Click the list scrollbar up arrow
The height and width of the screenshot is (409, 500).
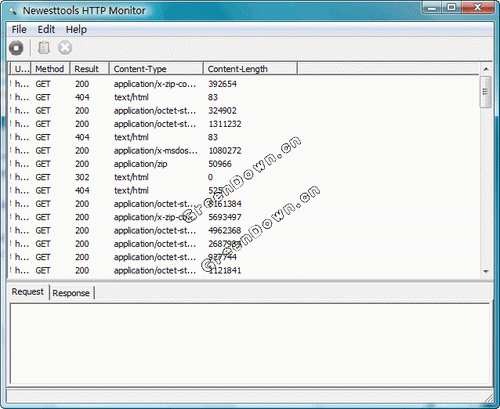pyautogui.click(x=486, y=69)
